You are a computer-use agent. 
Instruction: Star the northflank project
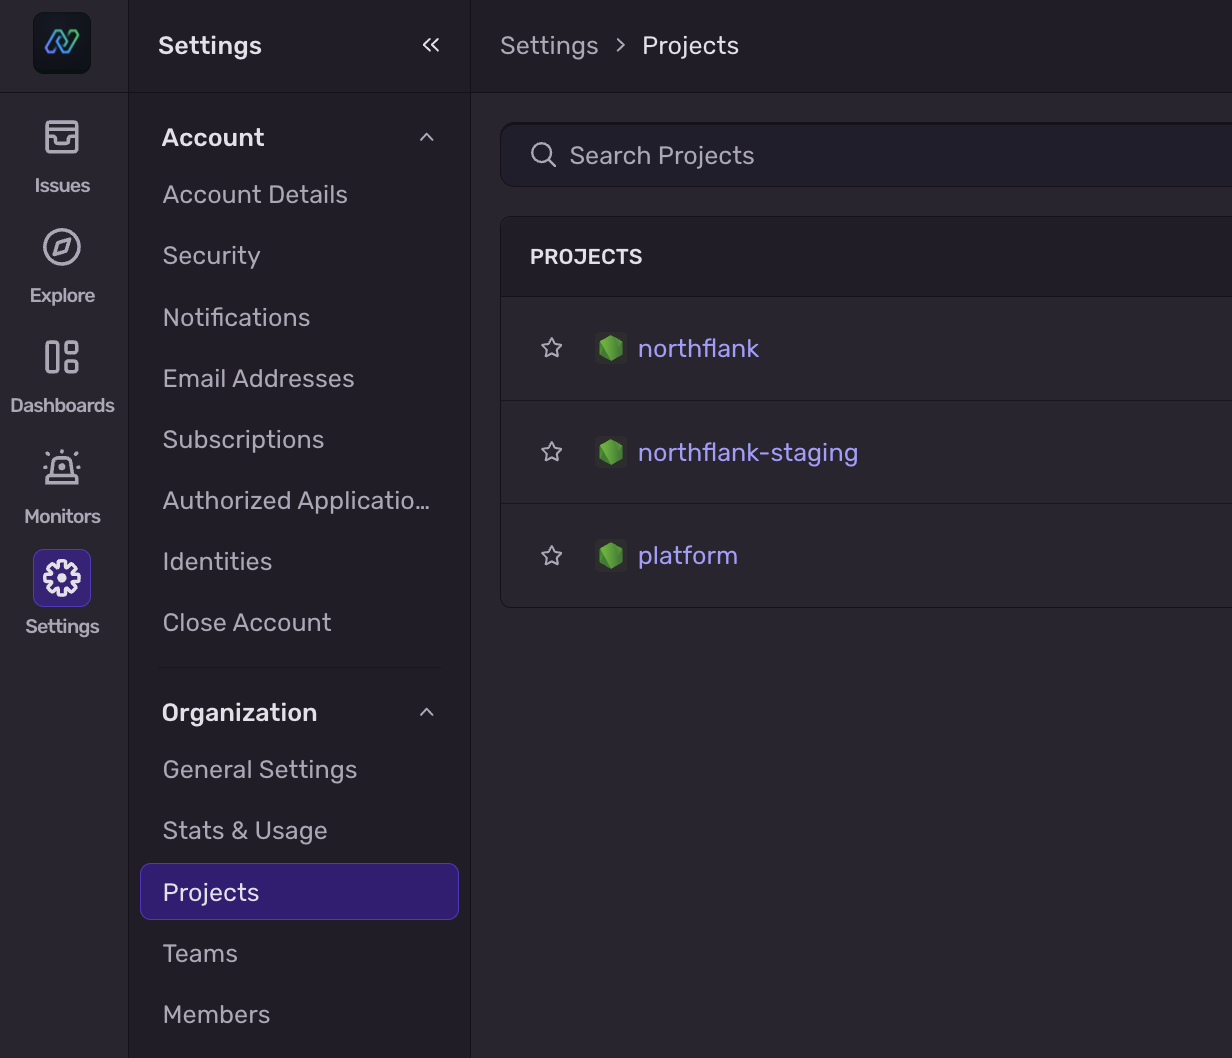coord(552,348)
